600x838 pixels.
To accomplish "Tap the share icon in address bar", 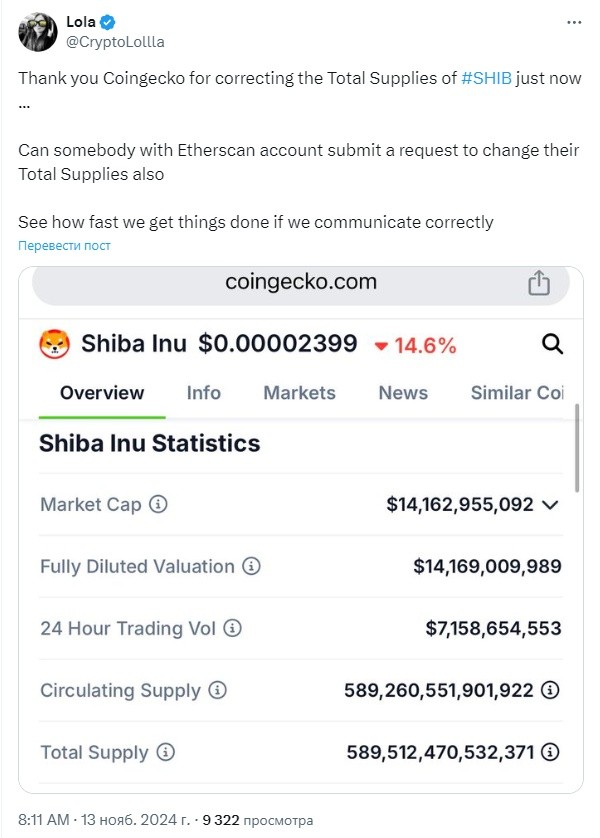I will (539, 283).
